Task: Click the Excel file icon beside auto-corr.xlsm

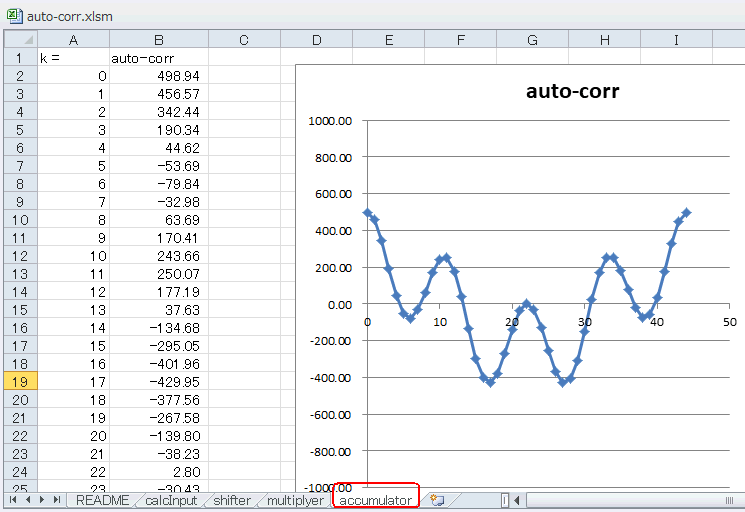Action: coord(14,15)
